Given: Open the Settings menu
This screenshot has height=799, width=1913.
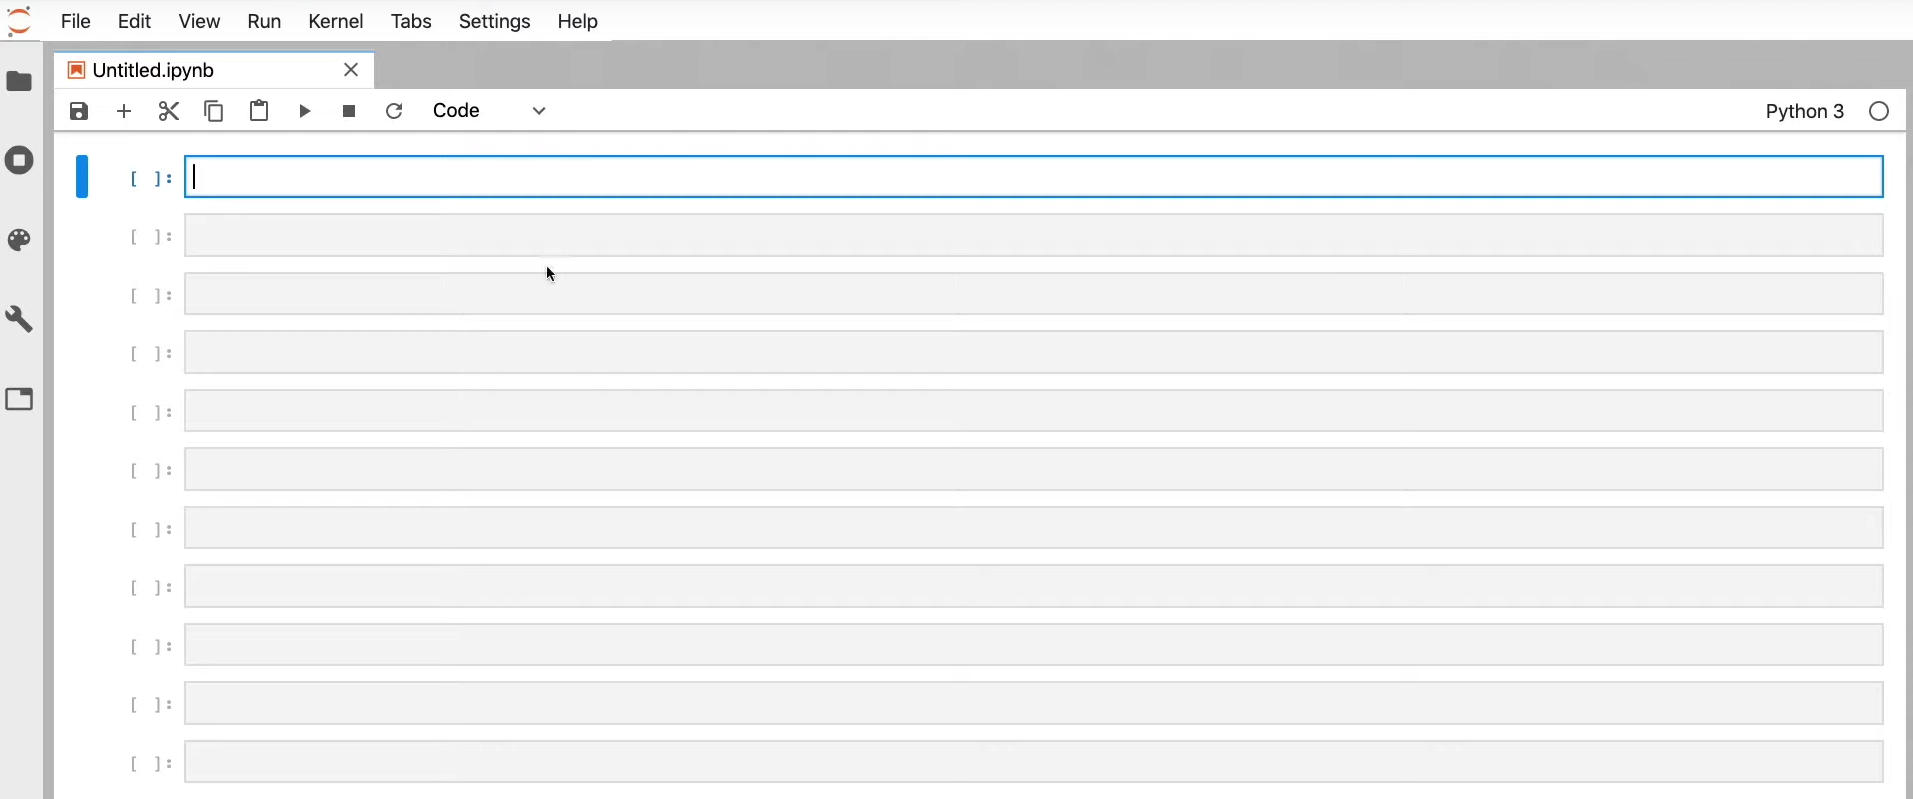Looking at the screenshot, I should [494, 21].
